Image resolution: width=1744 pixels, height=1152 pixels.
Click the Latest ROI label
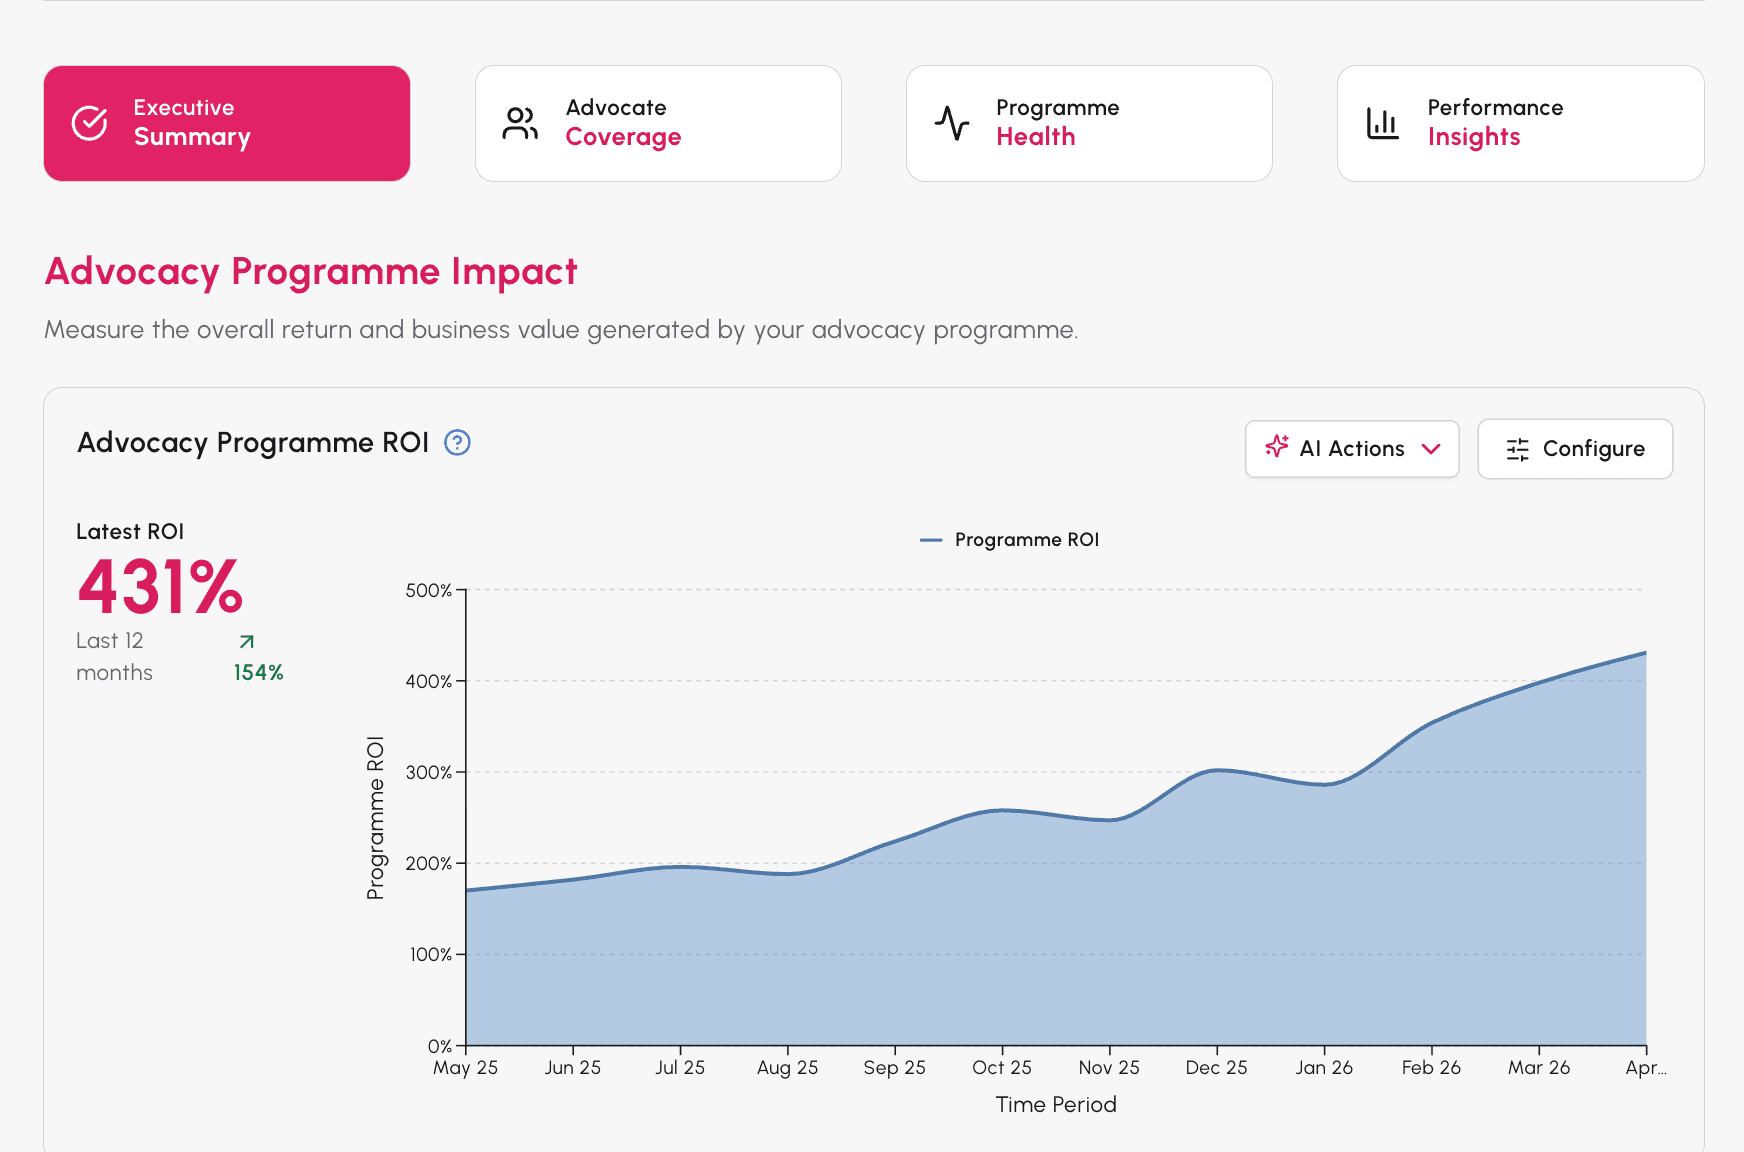pos(130,532)
